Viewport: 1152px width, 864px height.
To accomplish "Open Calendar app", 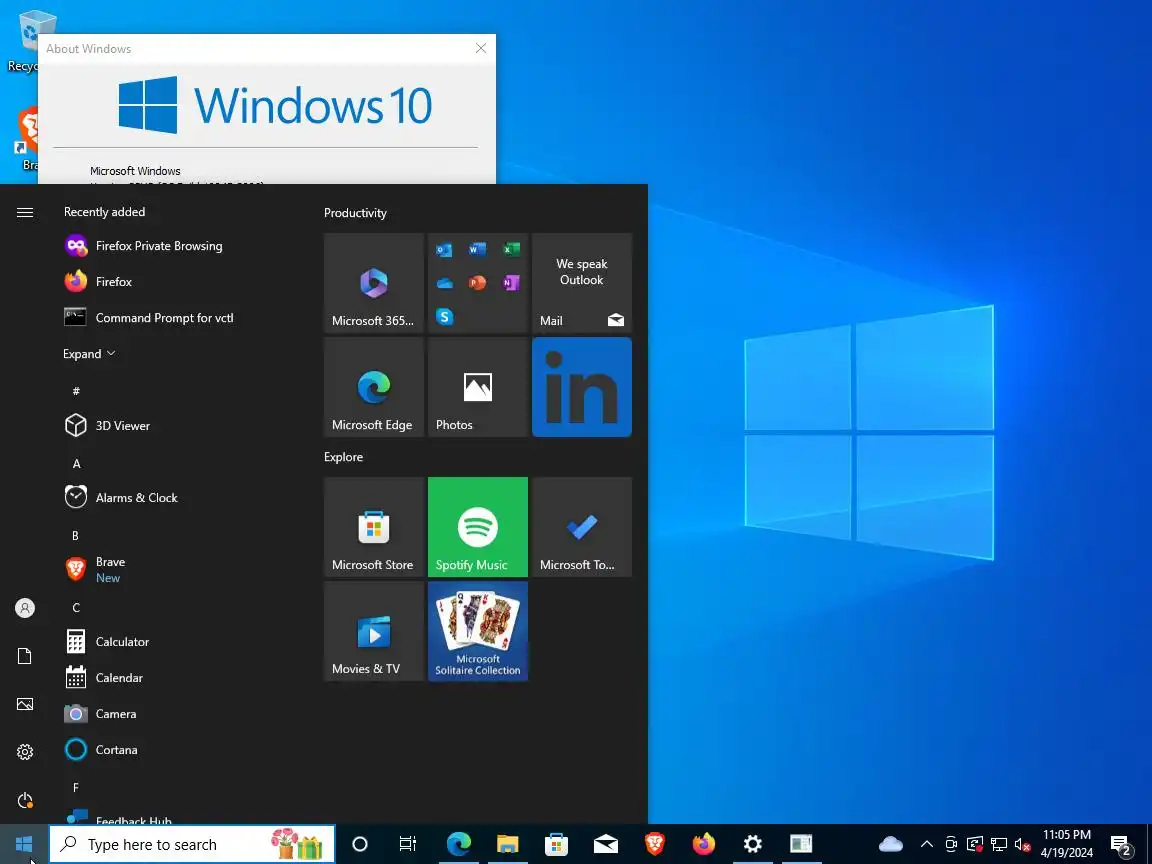I will click(x=179, y=677).
